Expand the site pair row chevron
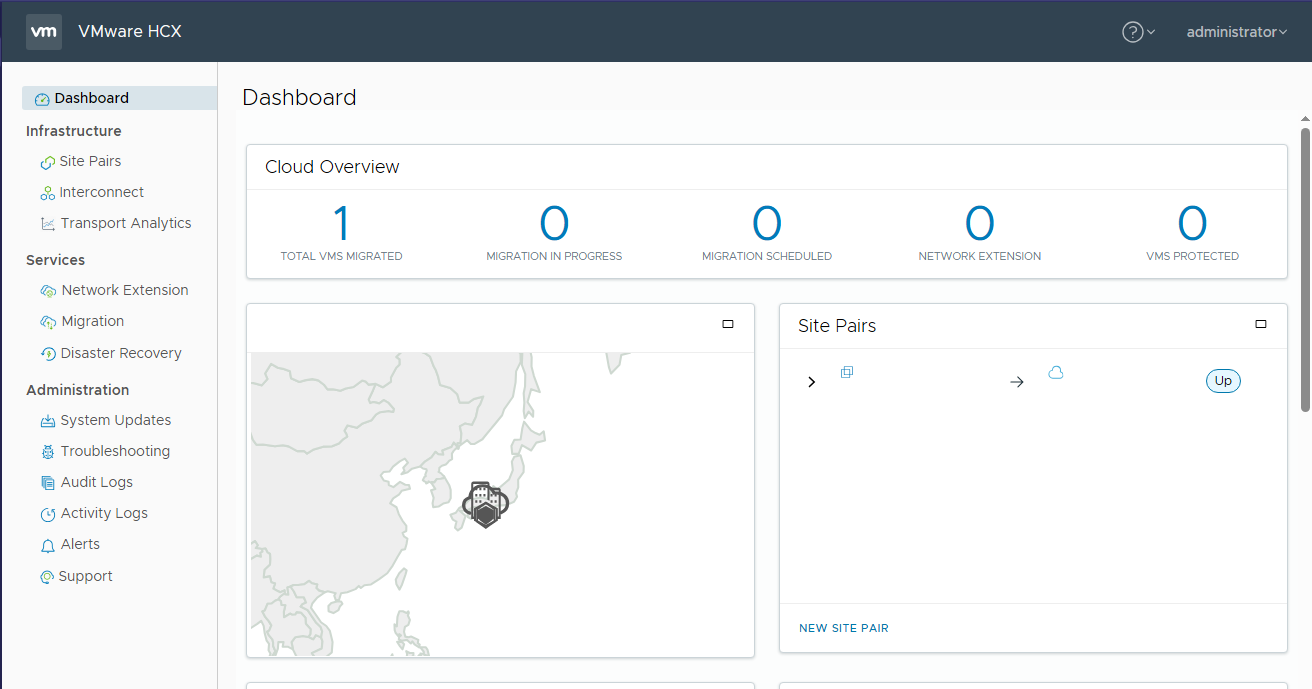 click(812, 382)
